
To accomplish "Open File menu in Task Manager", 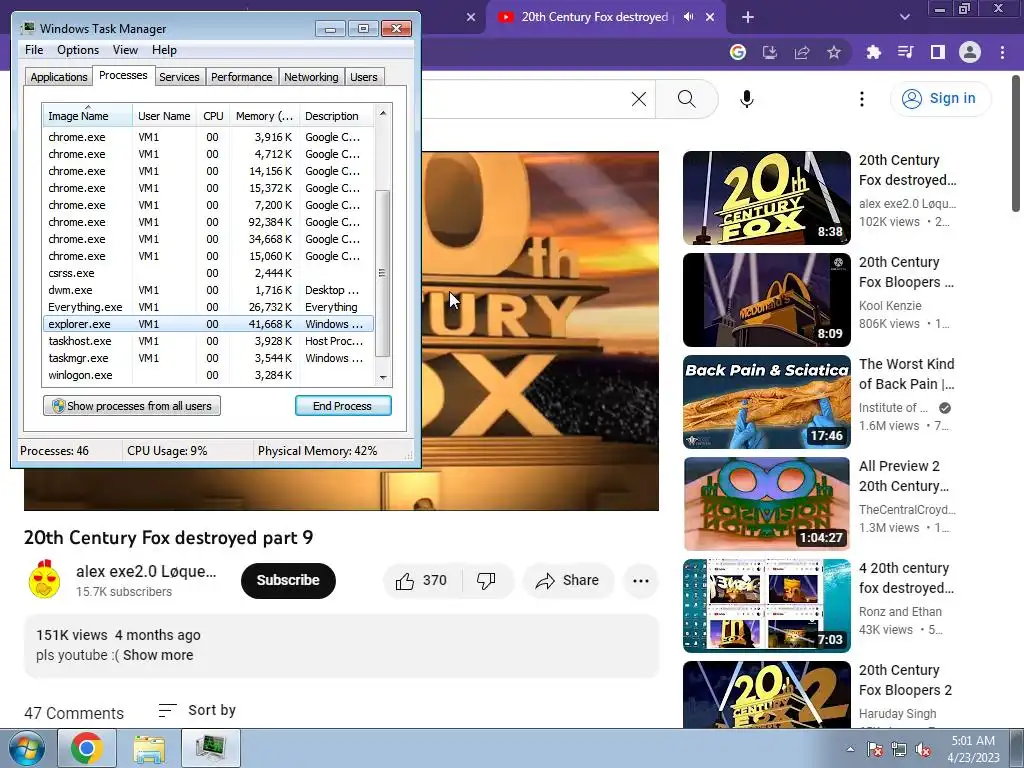I will 34,50.
